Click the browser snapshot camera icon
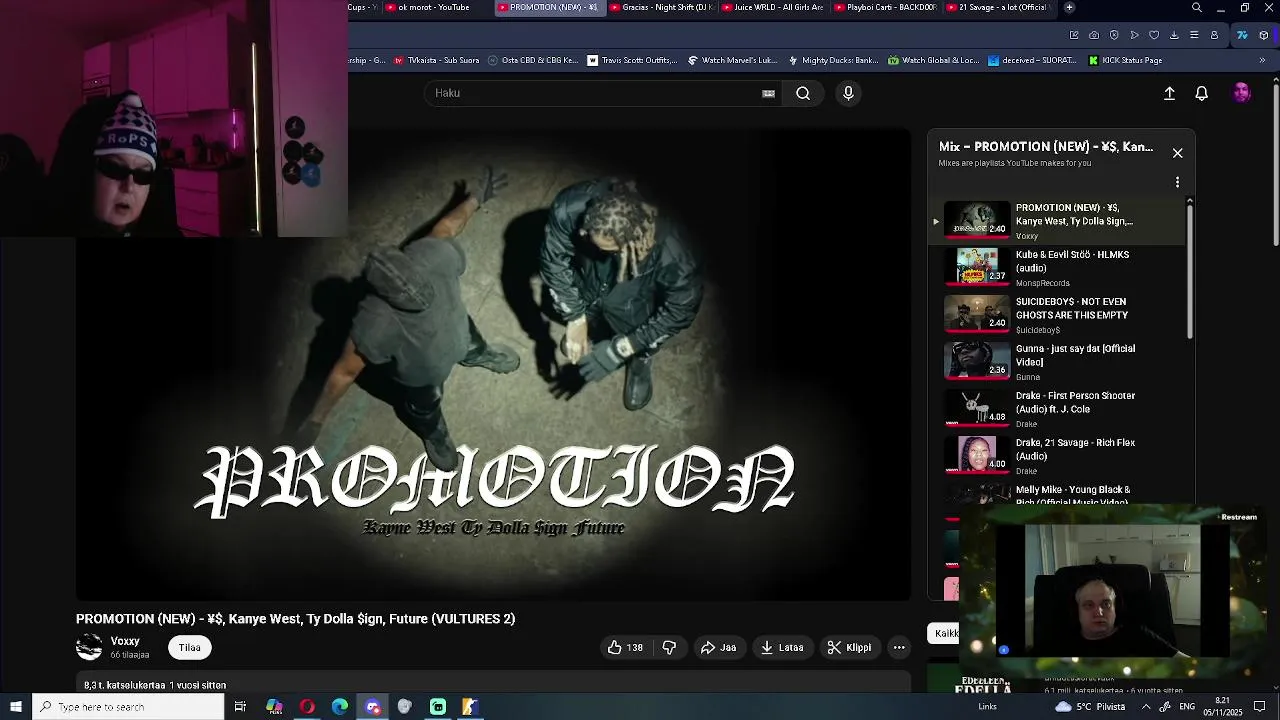 pos(1094,35)
